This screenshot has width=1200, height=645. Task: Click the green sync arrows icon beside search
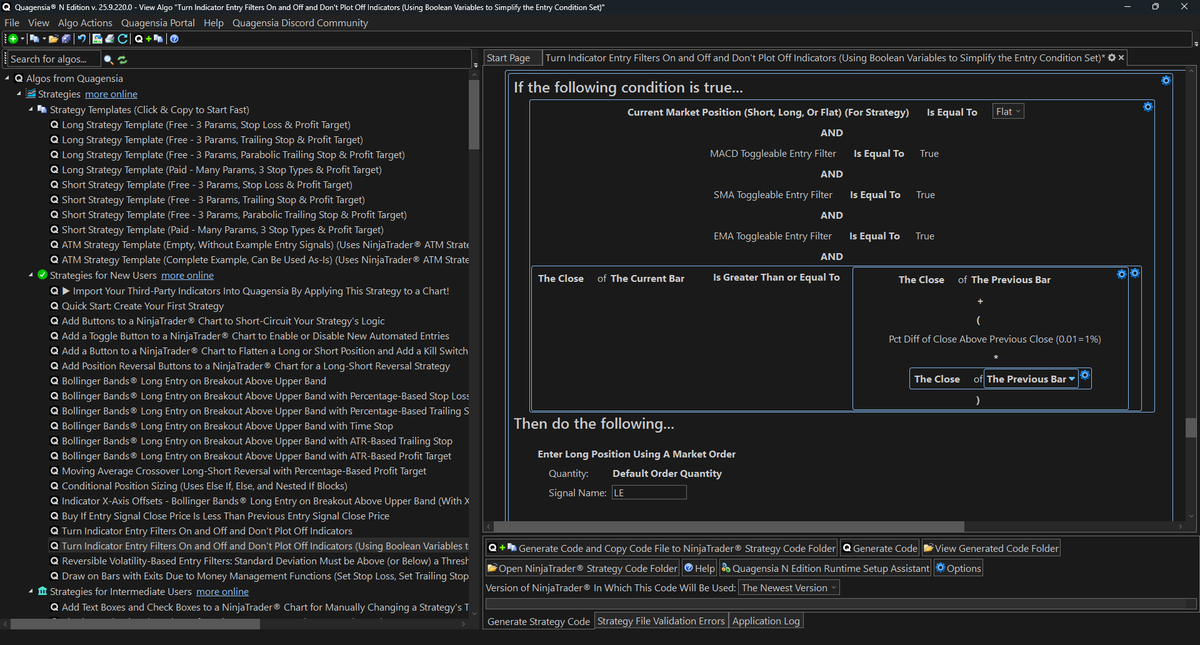pyautogui.click(x=123, y=60)
